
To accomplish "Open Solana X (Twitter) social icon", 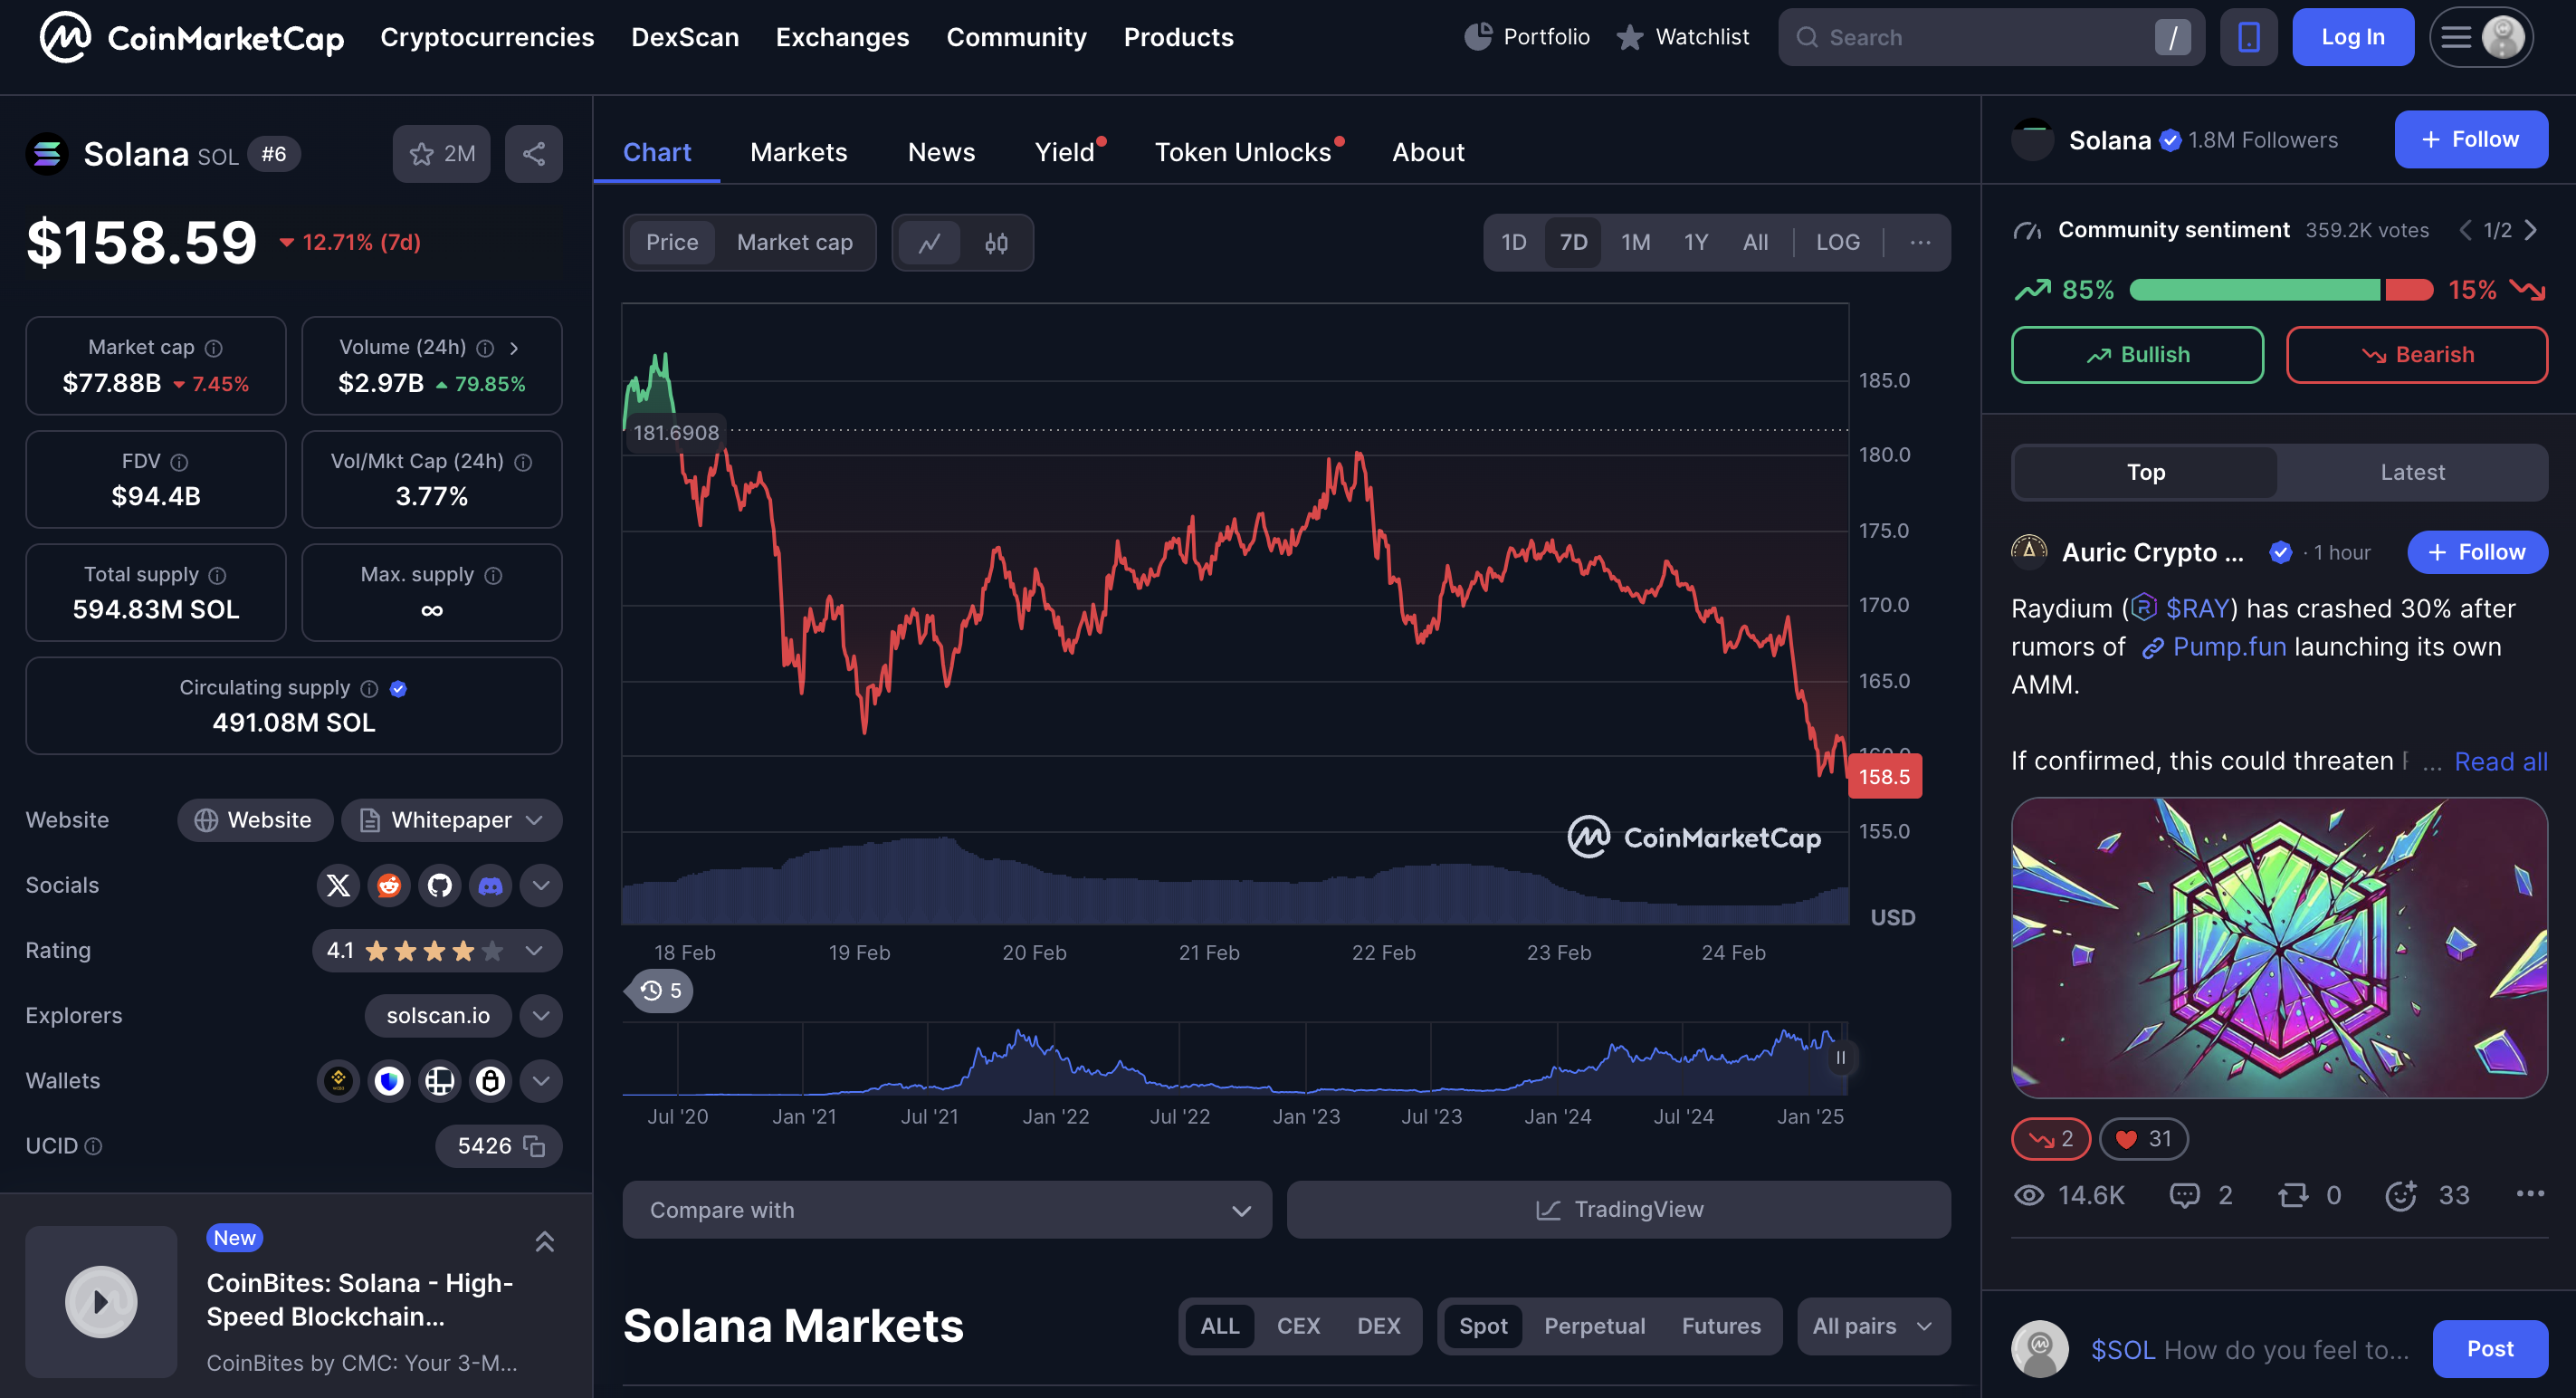I will 339,886.
